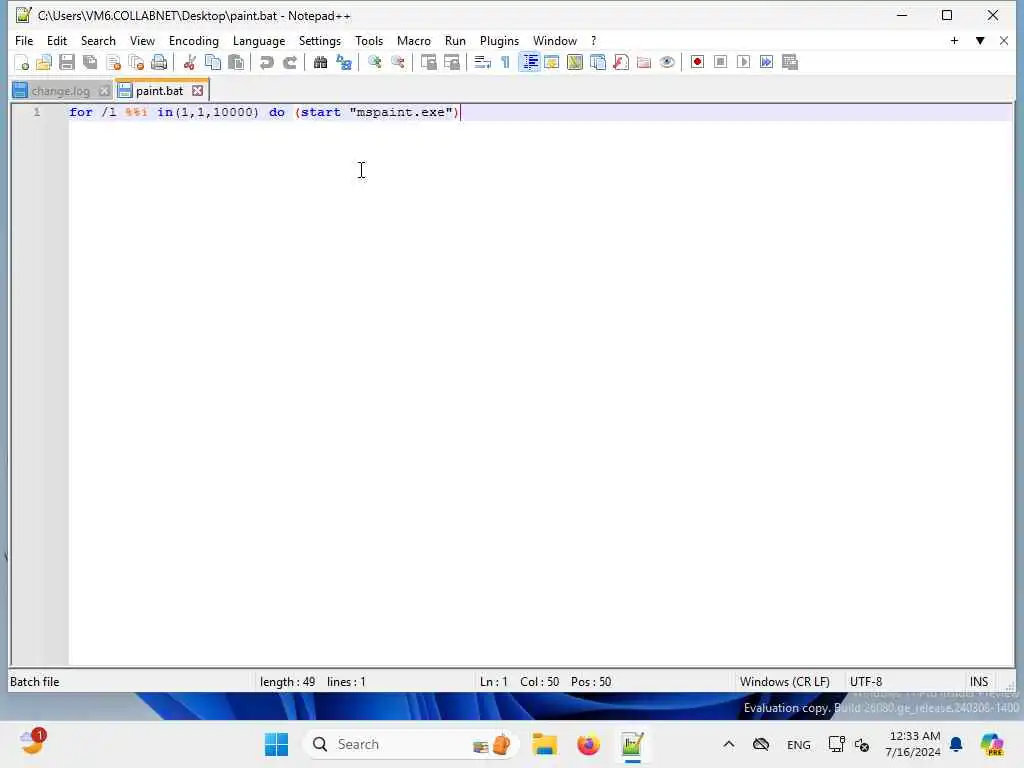Toggle synchronize vertical scrolling icon
The width and height of the screenshot is (1024, 768).
428,63
